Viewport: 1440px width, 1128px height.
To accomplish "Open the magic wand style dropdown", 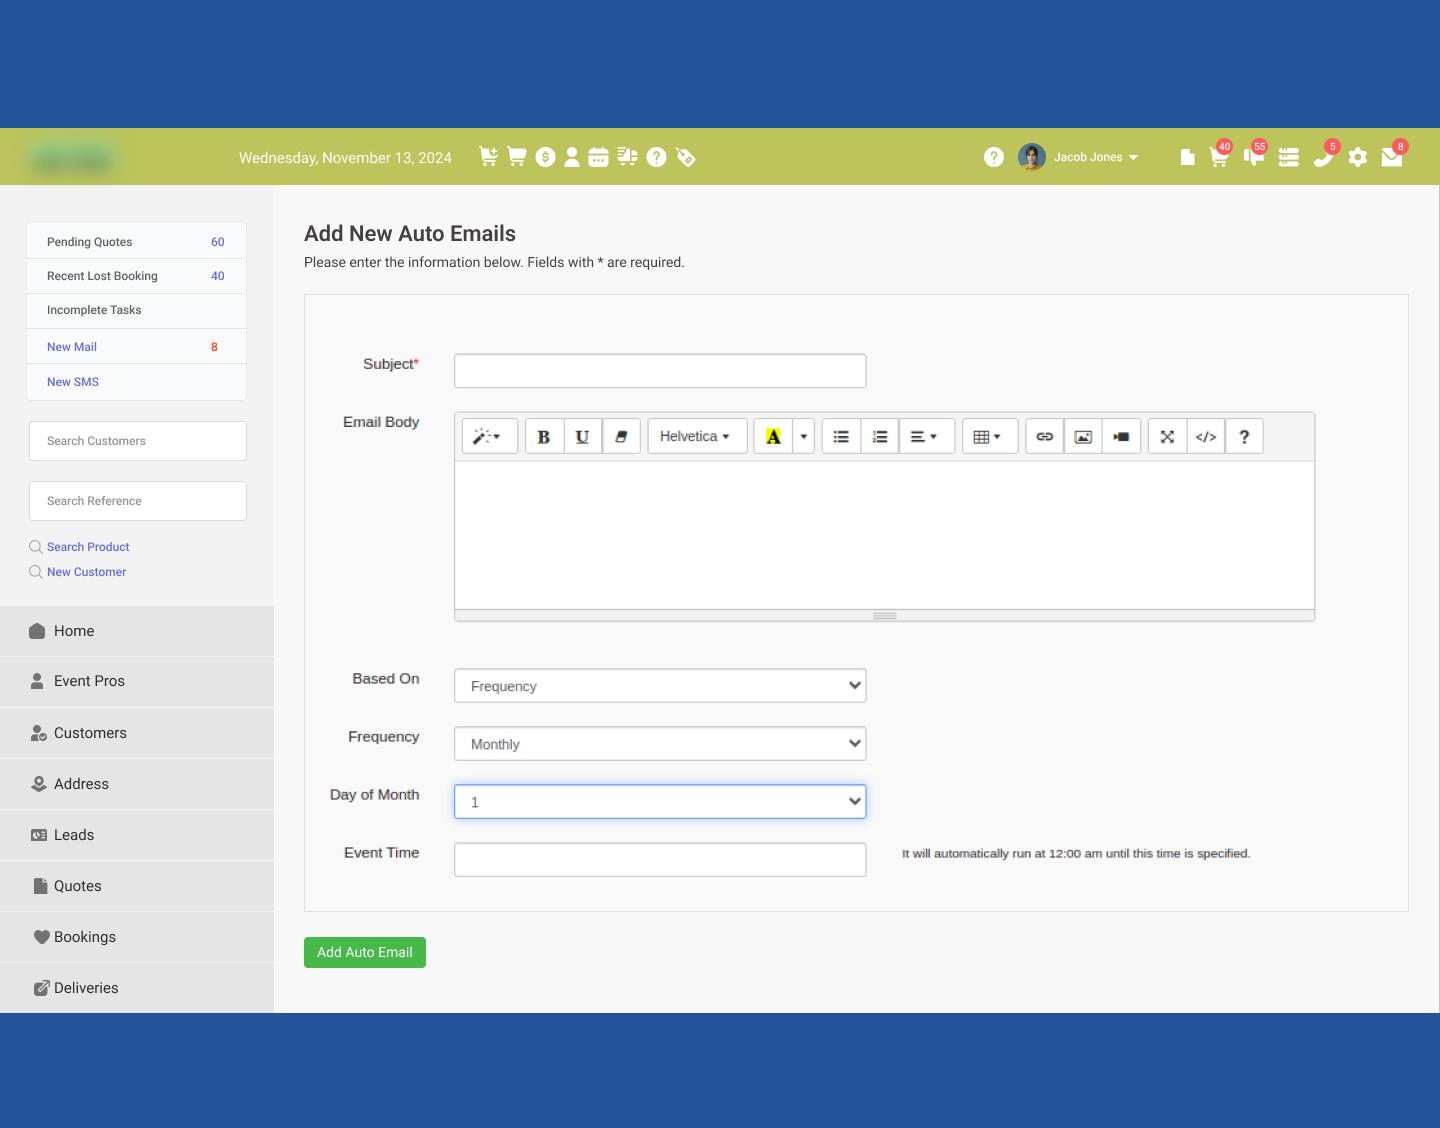I will (489, 436).
